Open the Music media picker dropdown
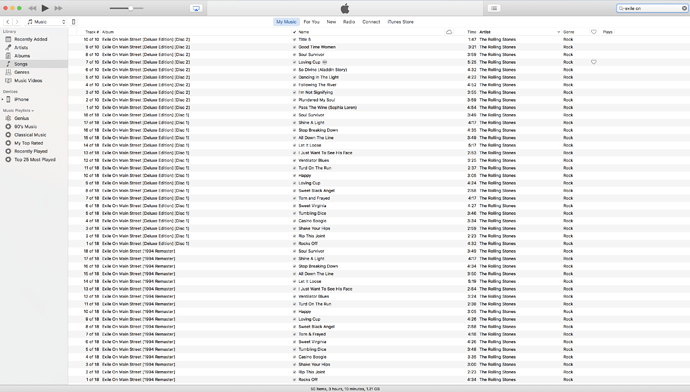Viewport: 690px width, 392px height. 46,22
